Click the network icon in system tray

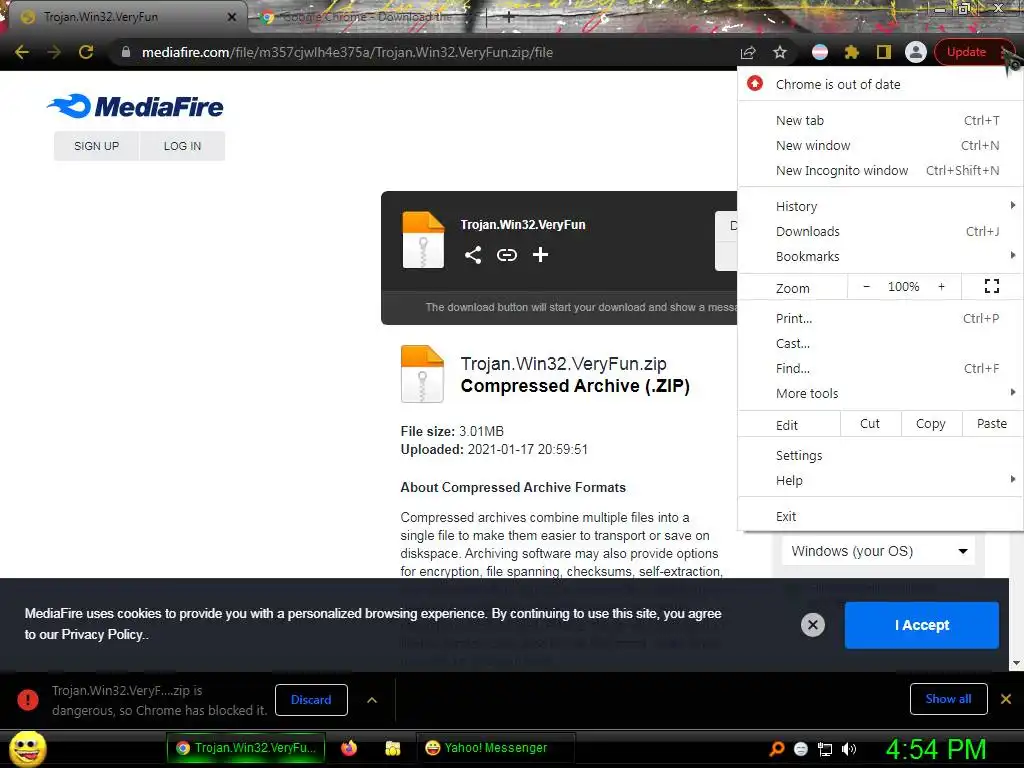point(825,749)
